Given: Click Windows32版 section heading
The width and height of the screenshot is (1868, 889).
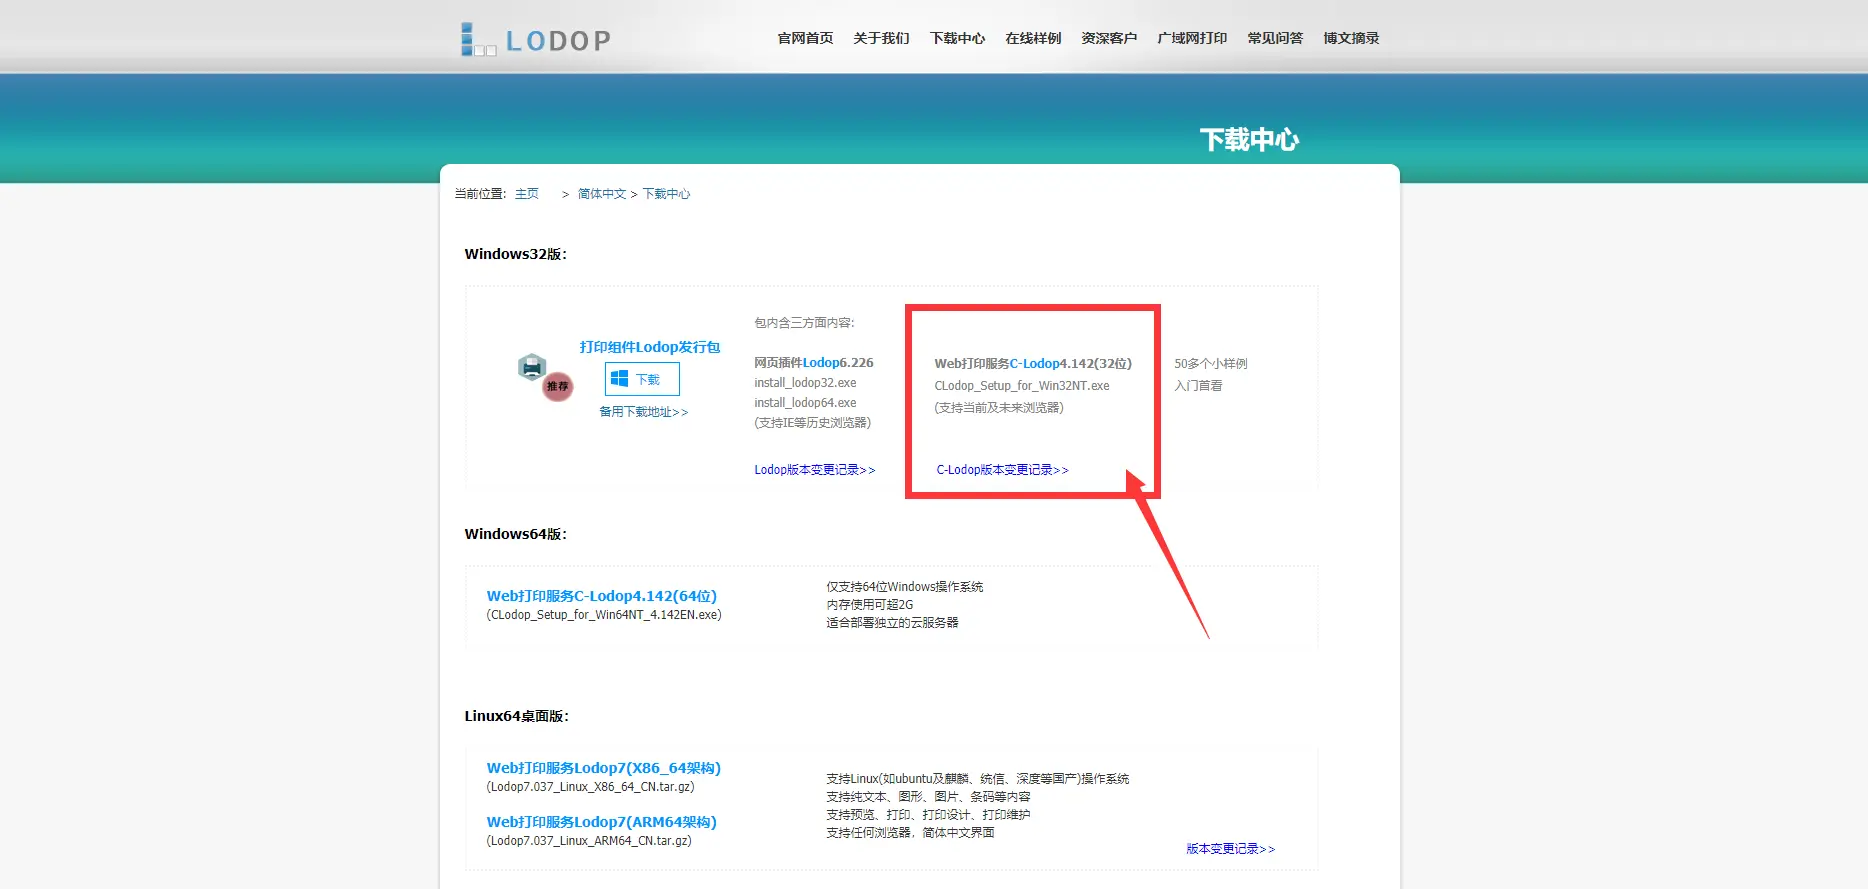Looking at the screenshot, I should tap(516, 254).
